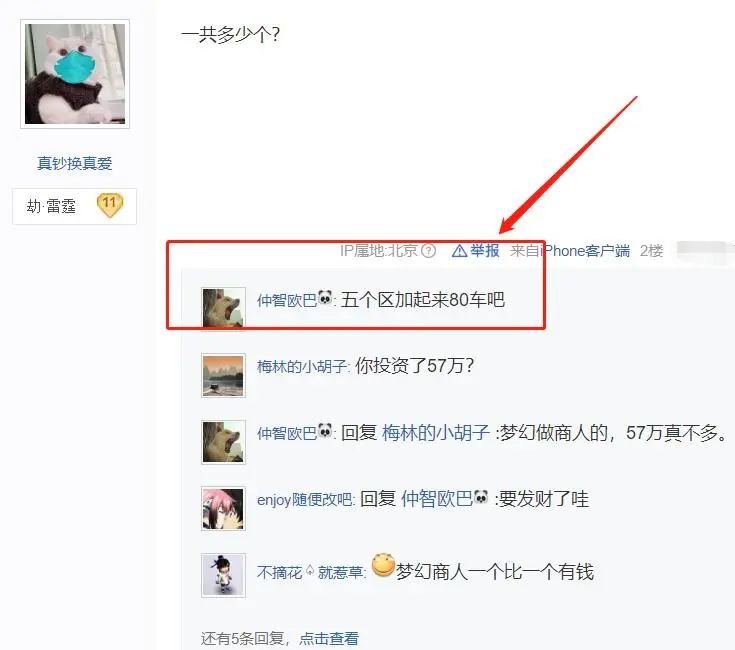Open username 梅林的小胡子 commenter link
The width and height of the screenshot is (735, 650).
coord(302,366)
